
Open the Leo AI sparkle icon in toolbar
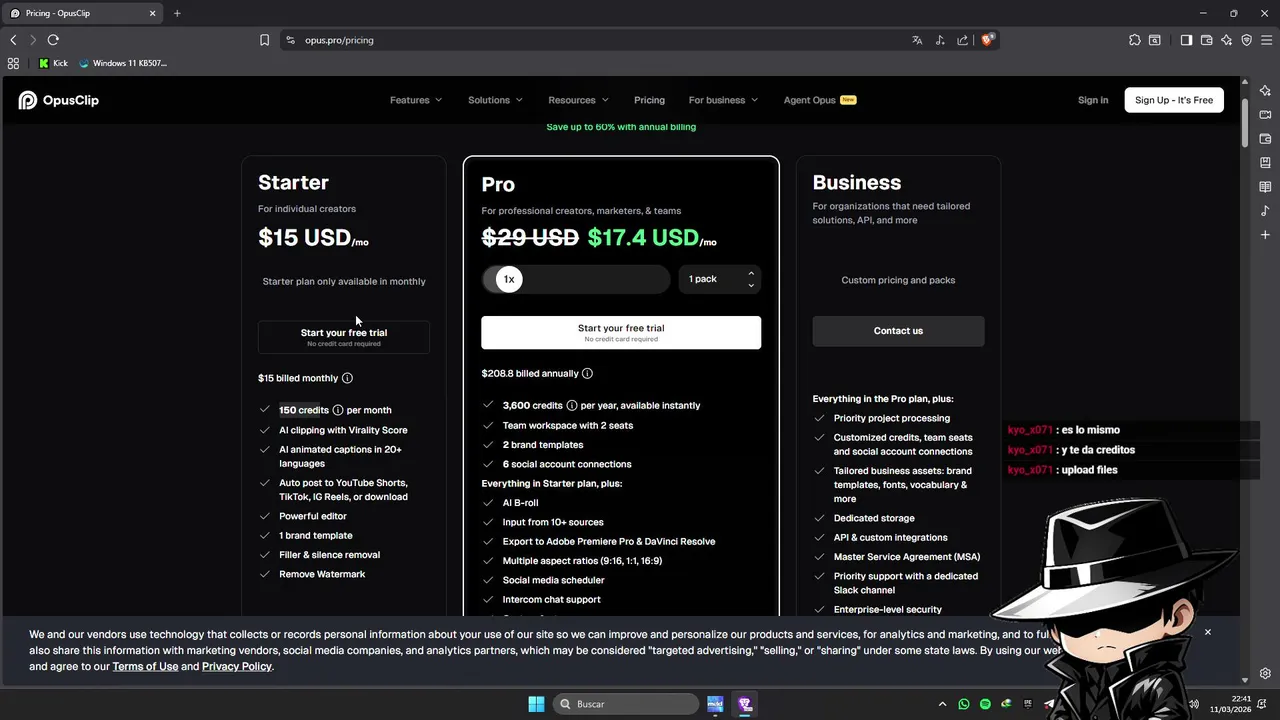point(1227,40)
